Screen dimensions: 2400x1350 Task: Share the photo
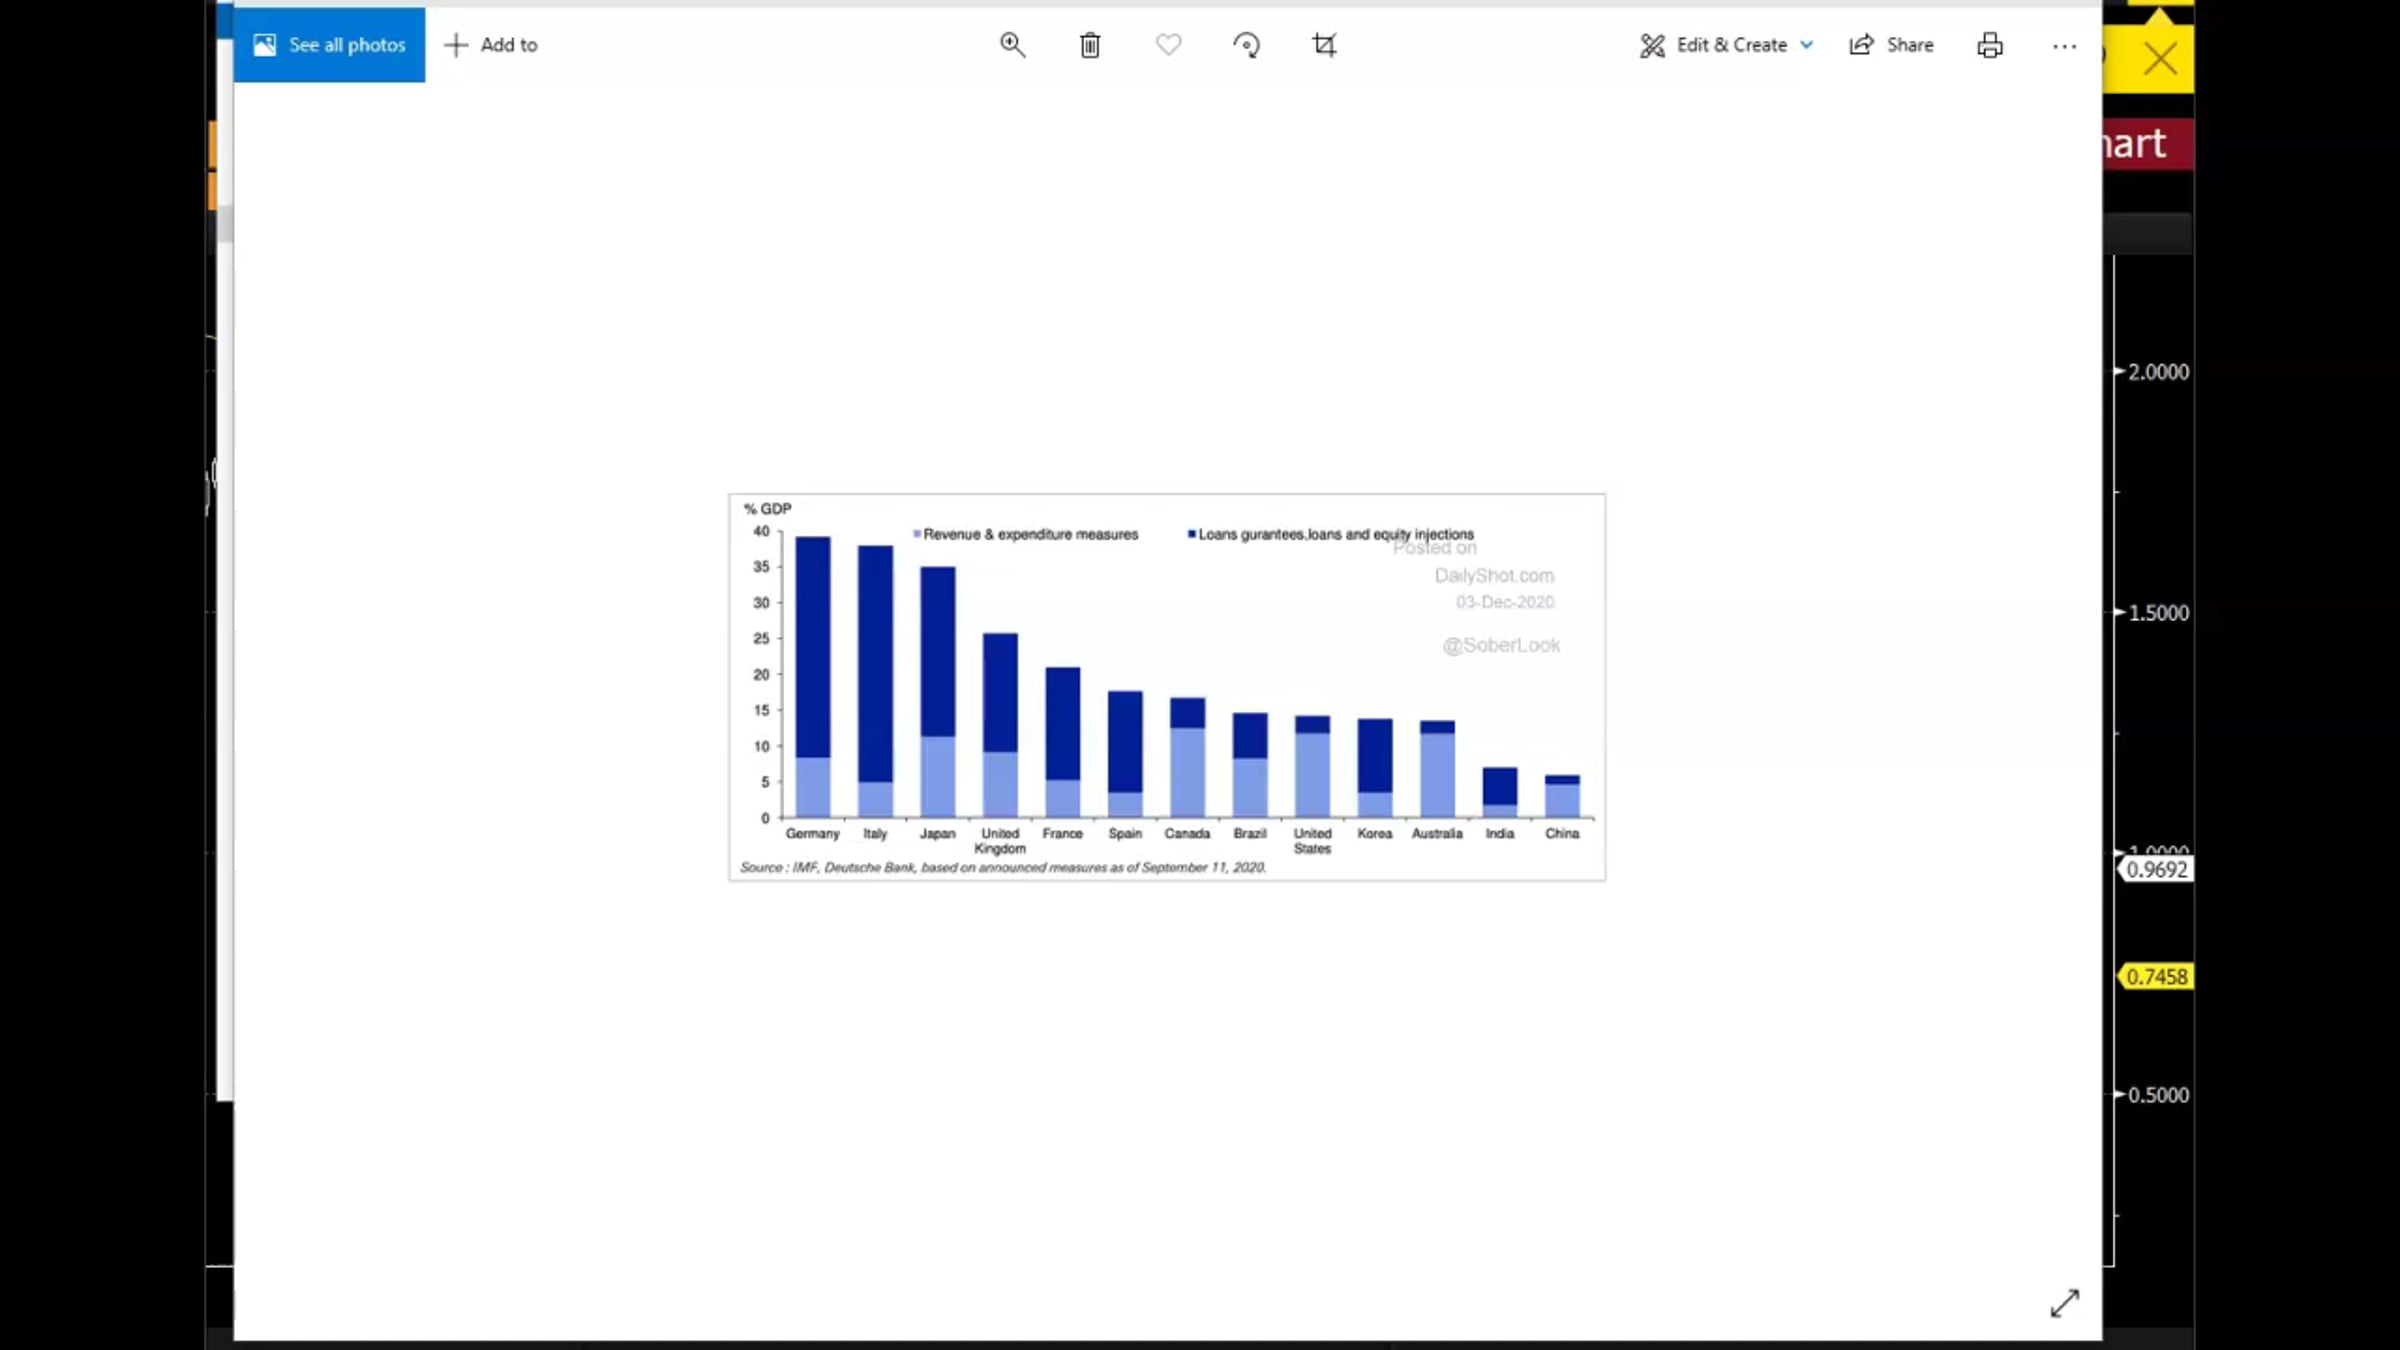pyautogui.click(x=1891, y=45)
